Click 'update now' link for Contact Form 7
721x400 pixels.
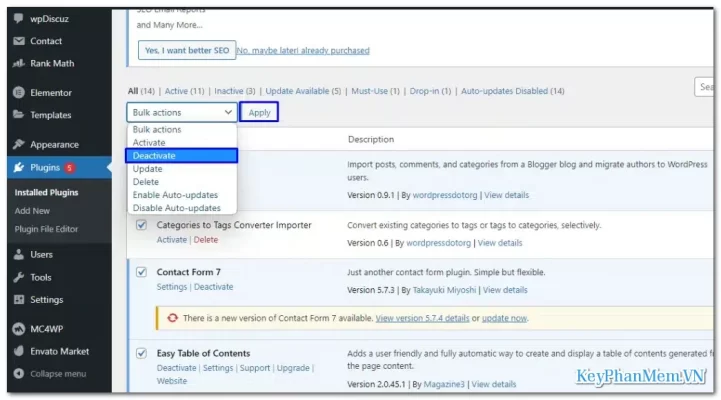504,319
